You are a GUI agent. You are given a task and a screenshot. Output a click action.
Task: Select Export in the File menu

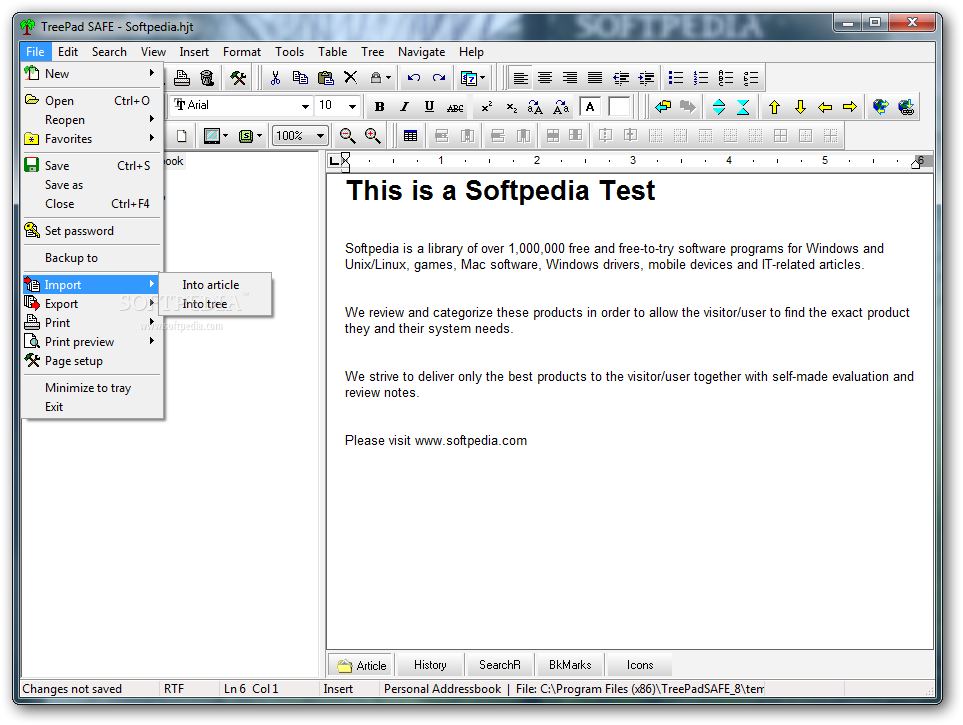[92, 304]
